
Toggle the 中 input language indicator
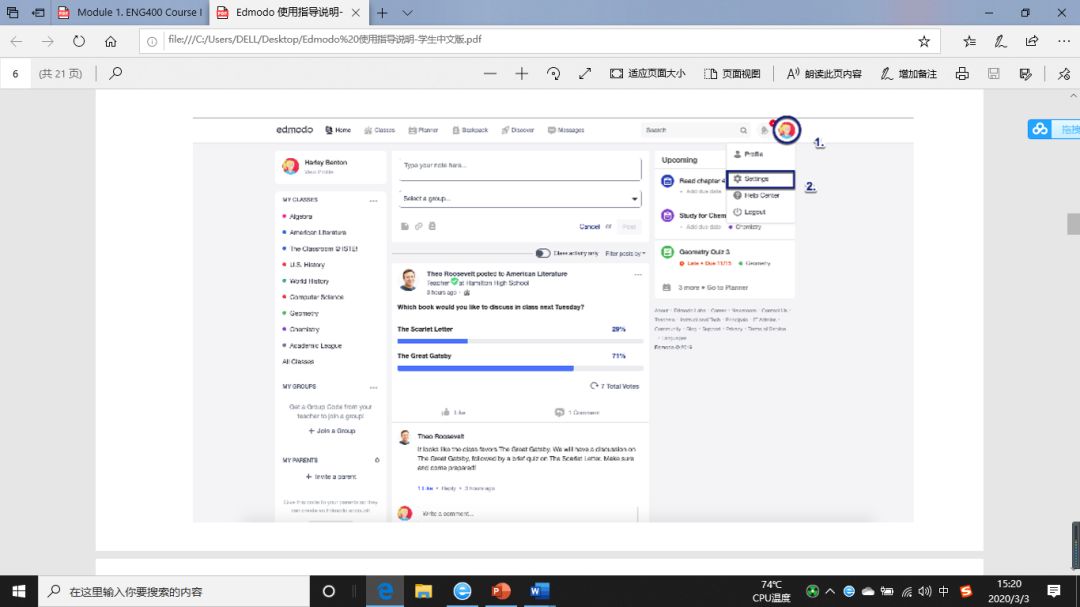[x=944, y=591]
